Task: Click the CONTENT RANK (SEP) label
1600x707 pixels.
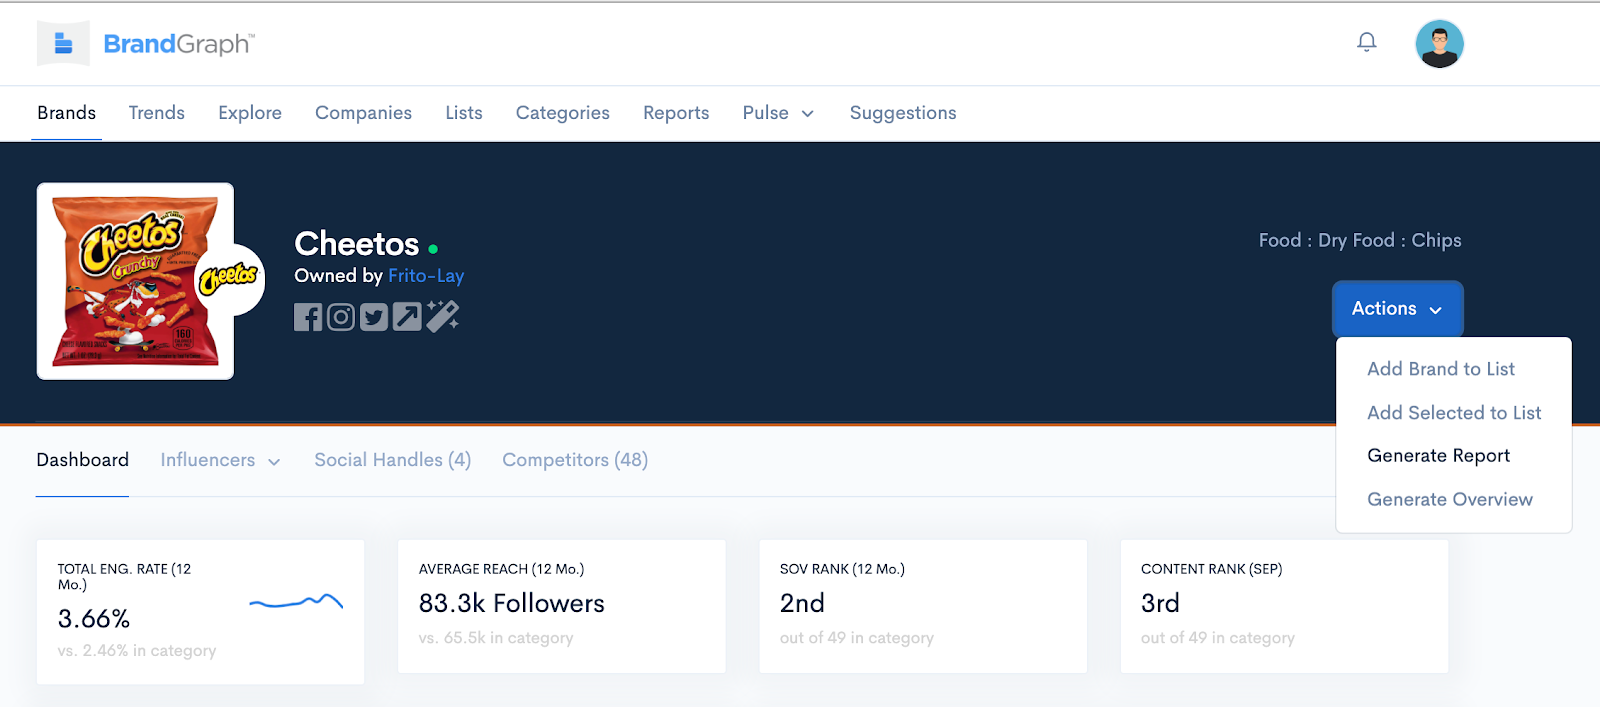Action: tap(1211, 569)
